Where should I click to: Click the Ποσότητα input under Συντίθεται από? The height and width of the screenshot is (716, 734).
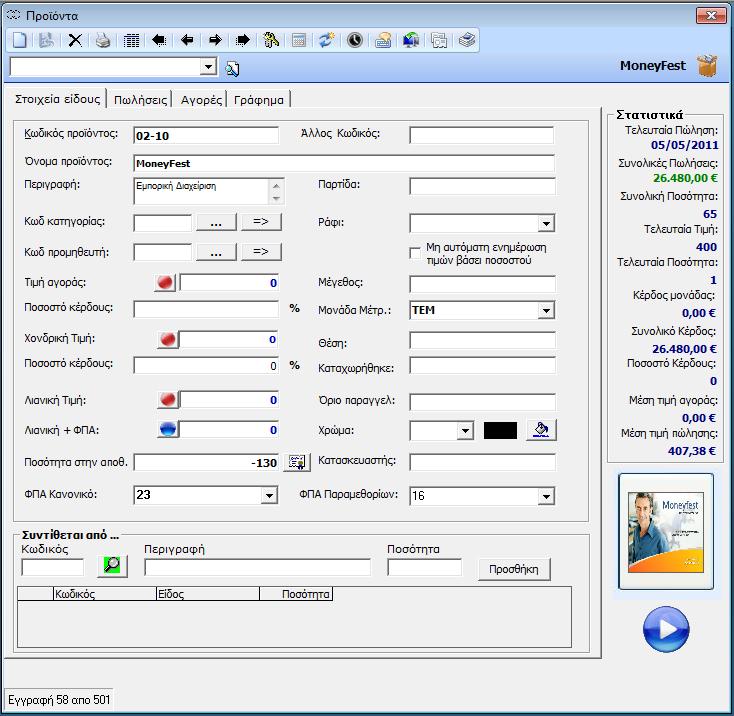[x=425, y=567]
